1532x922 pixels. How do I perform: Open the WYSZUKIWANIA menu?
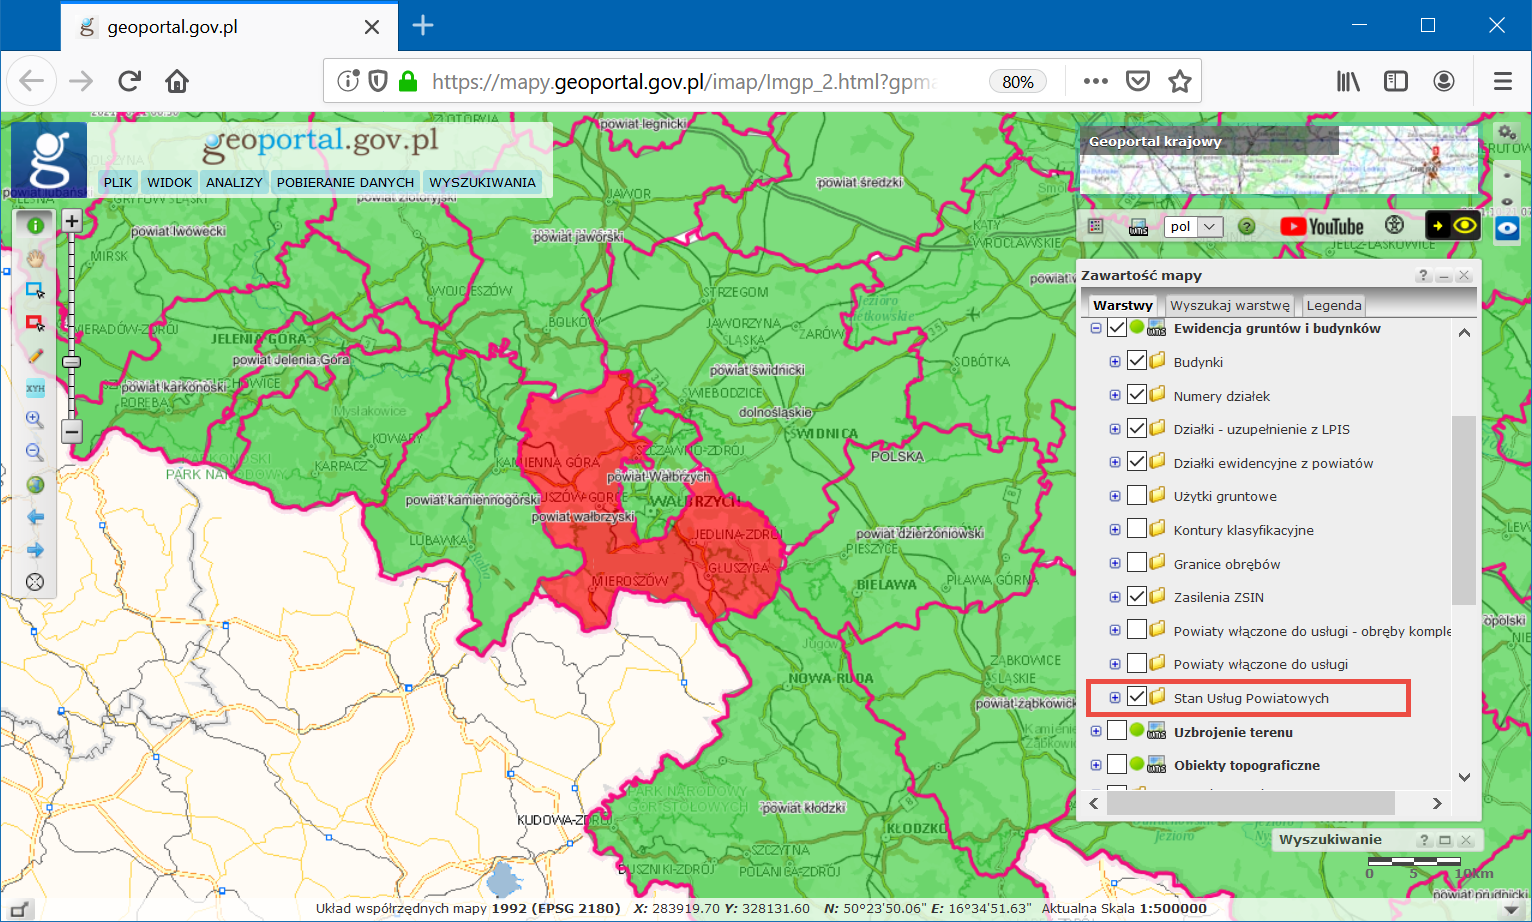(x=482, y=182)
